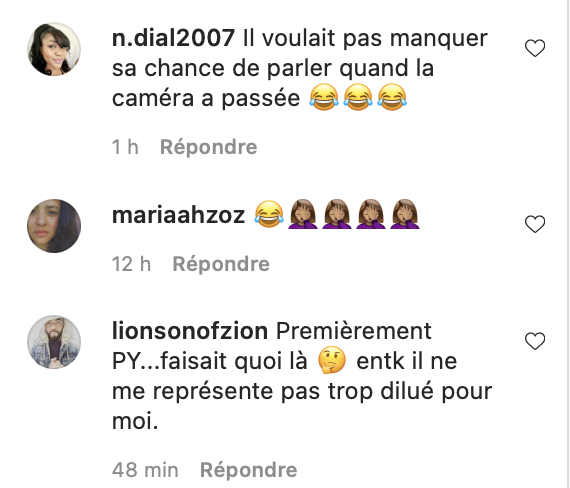Reply to lionsonofzion's comment via Répondre
Image resolution: width=570 pixels, height=488 pixels.
249,470
